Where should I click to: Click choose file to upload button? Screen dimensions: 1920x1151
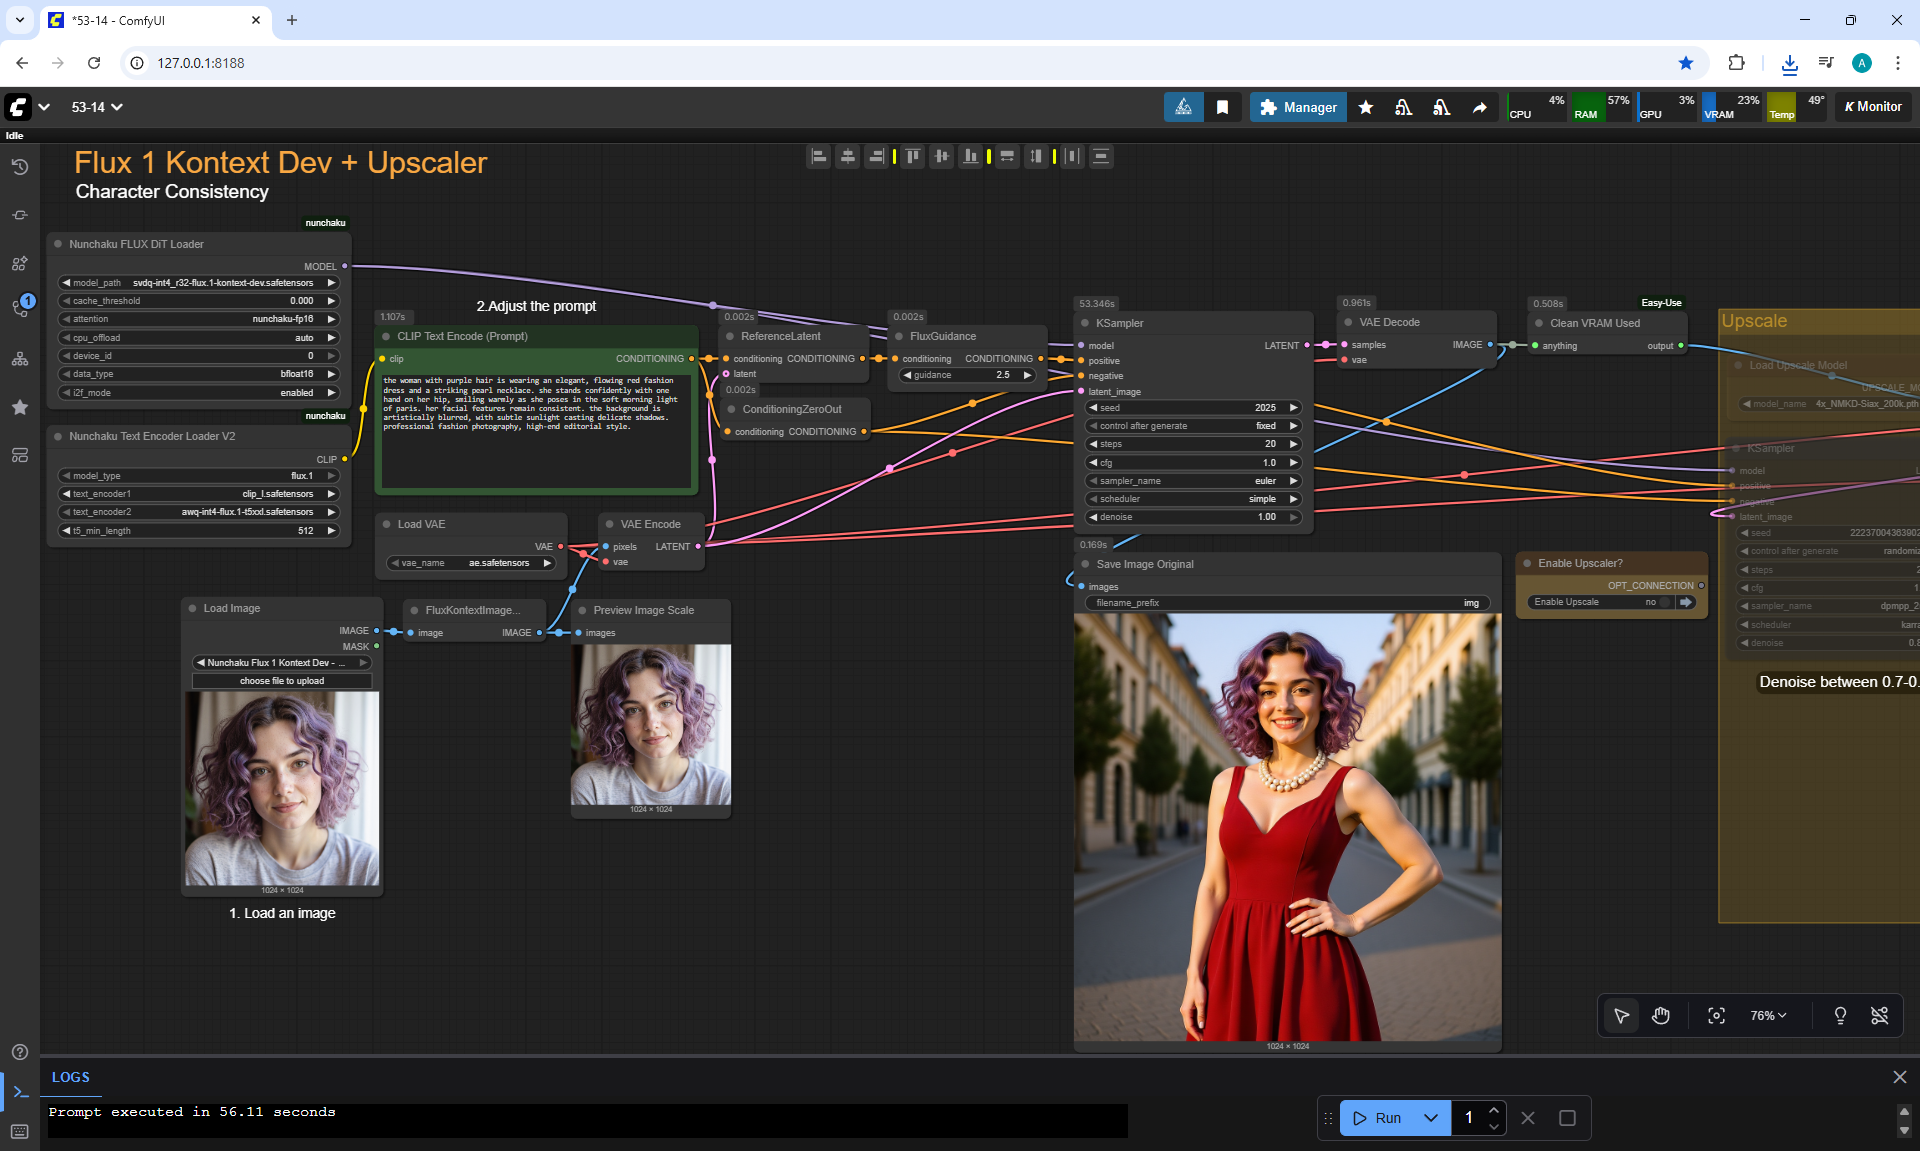click(282, 681)
